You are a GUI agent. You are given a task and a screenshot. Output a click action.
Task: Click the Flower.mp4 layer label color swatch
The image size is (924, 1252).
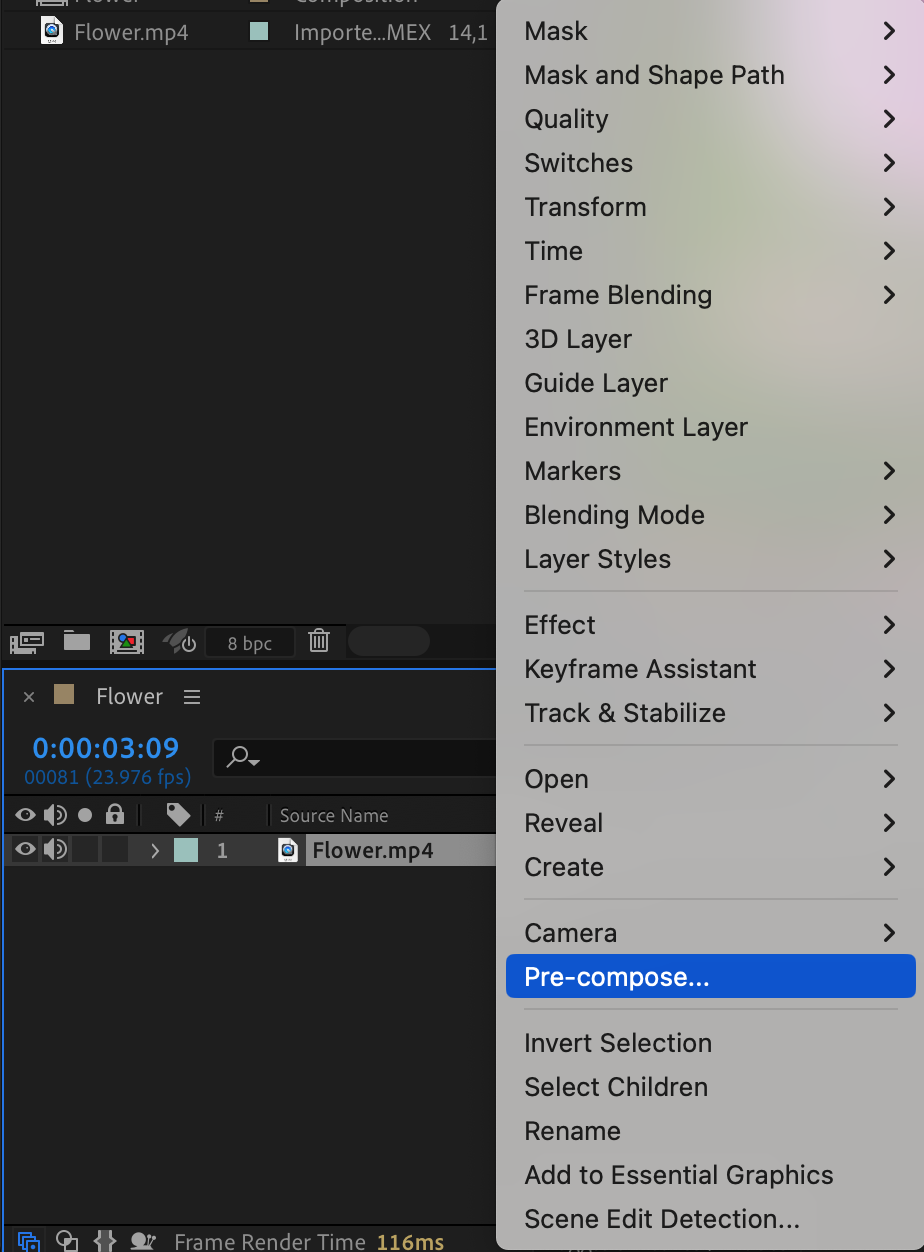(x=186, y=850)
